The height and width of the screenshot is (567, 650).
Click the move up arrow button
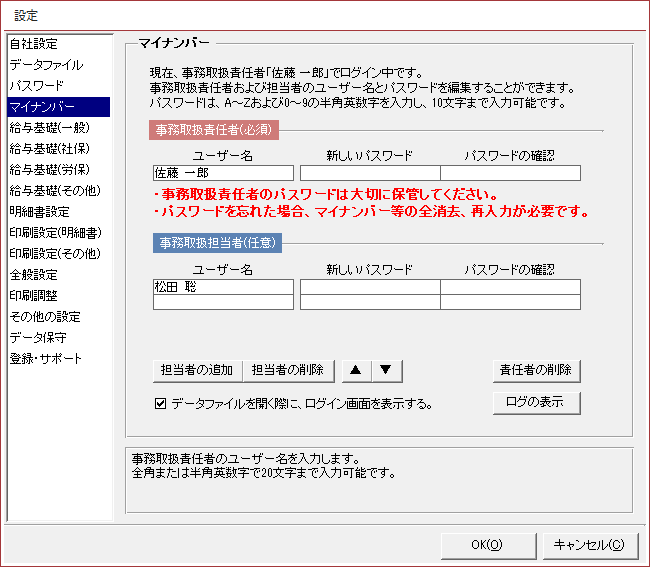tap(356, 370)
